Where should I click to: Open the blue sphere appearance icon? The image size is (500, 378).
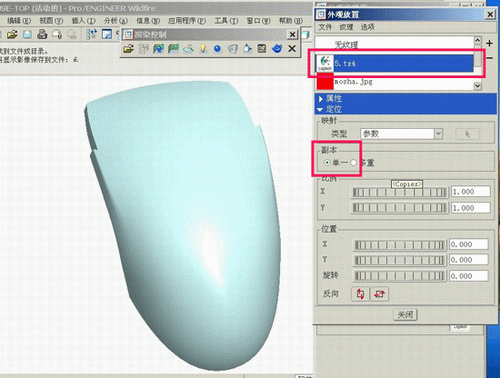coord(218,49)
